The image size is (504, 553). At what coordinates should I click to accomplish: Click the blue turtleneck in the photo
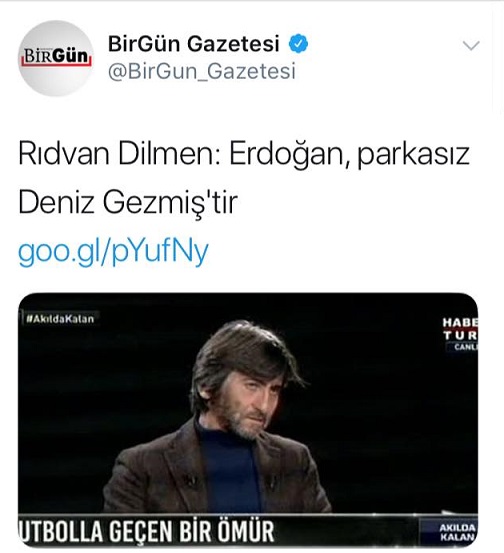[230, 473]
